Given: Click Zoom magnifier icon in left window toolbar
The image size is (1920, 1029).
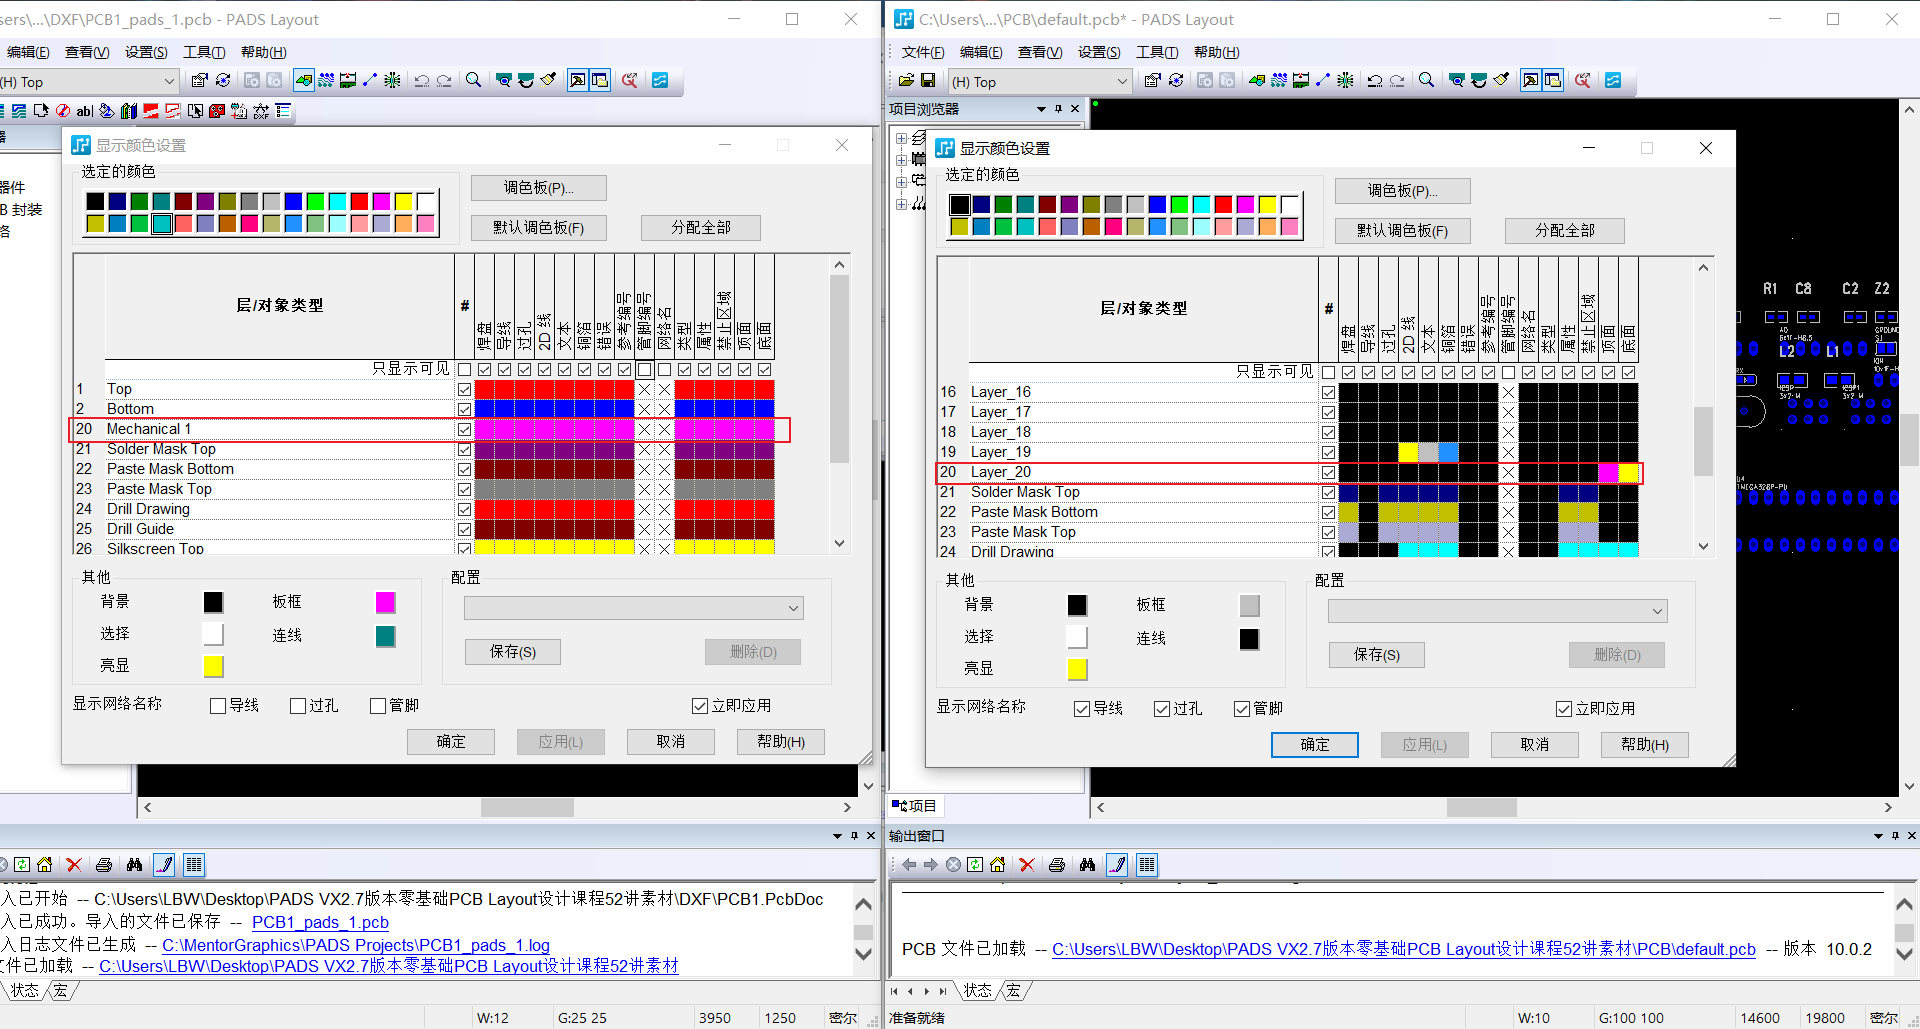Looking at the screenshot, I should click(x=473, y=81).
